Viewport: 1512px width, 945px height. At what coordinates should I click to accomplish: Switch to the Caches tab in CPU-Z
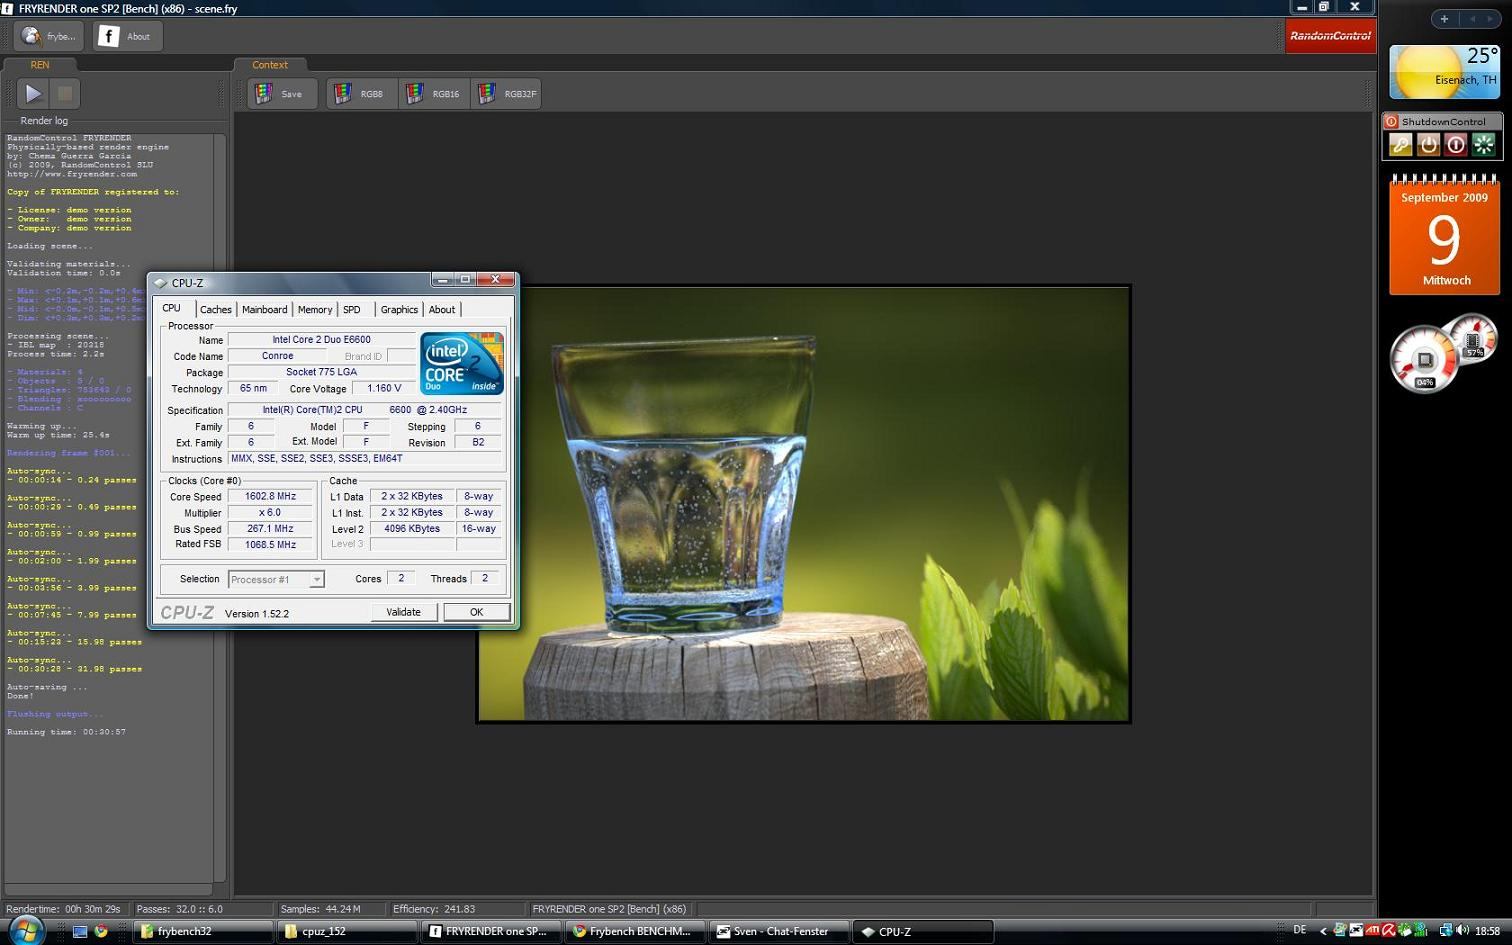pos(215,310)
